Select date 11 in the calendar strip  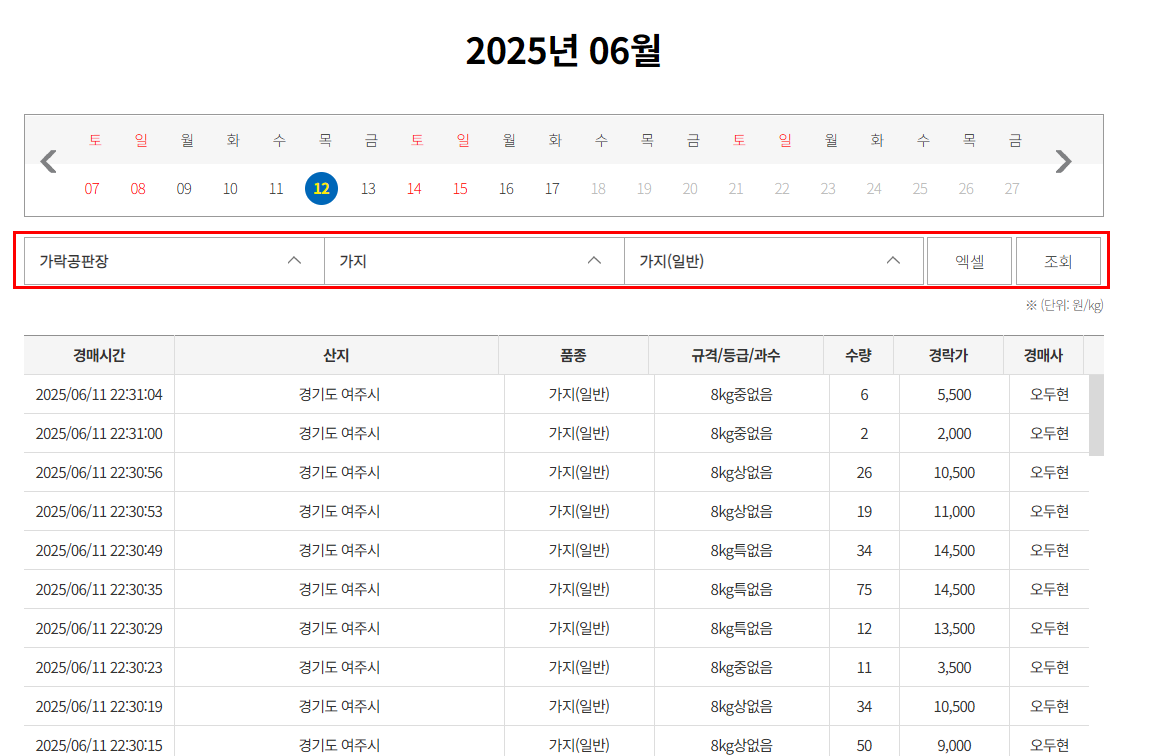(x=276, y=189)
